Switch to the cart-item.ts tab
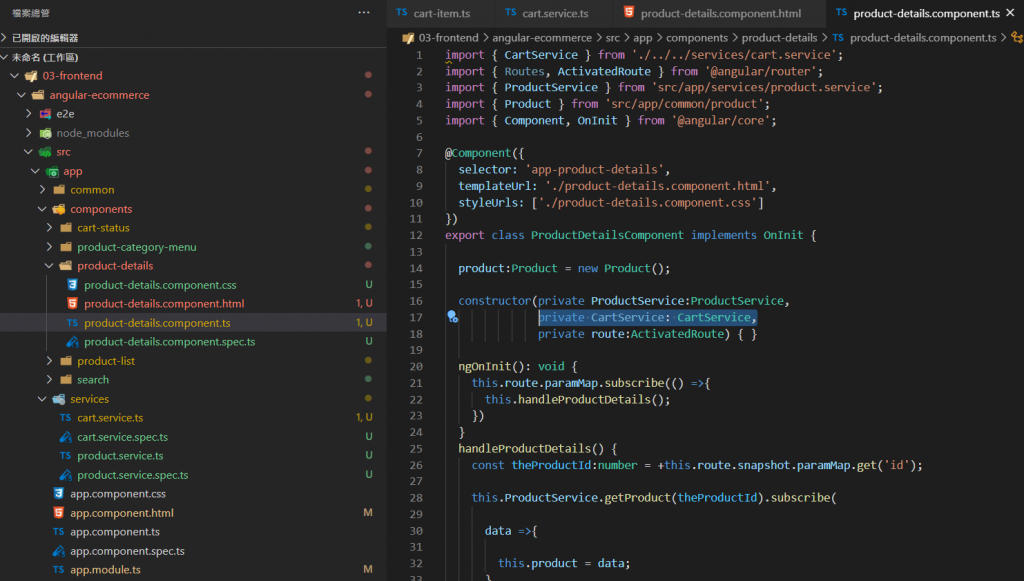1024x581 pixels. pos(438,13)
